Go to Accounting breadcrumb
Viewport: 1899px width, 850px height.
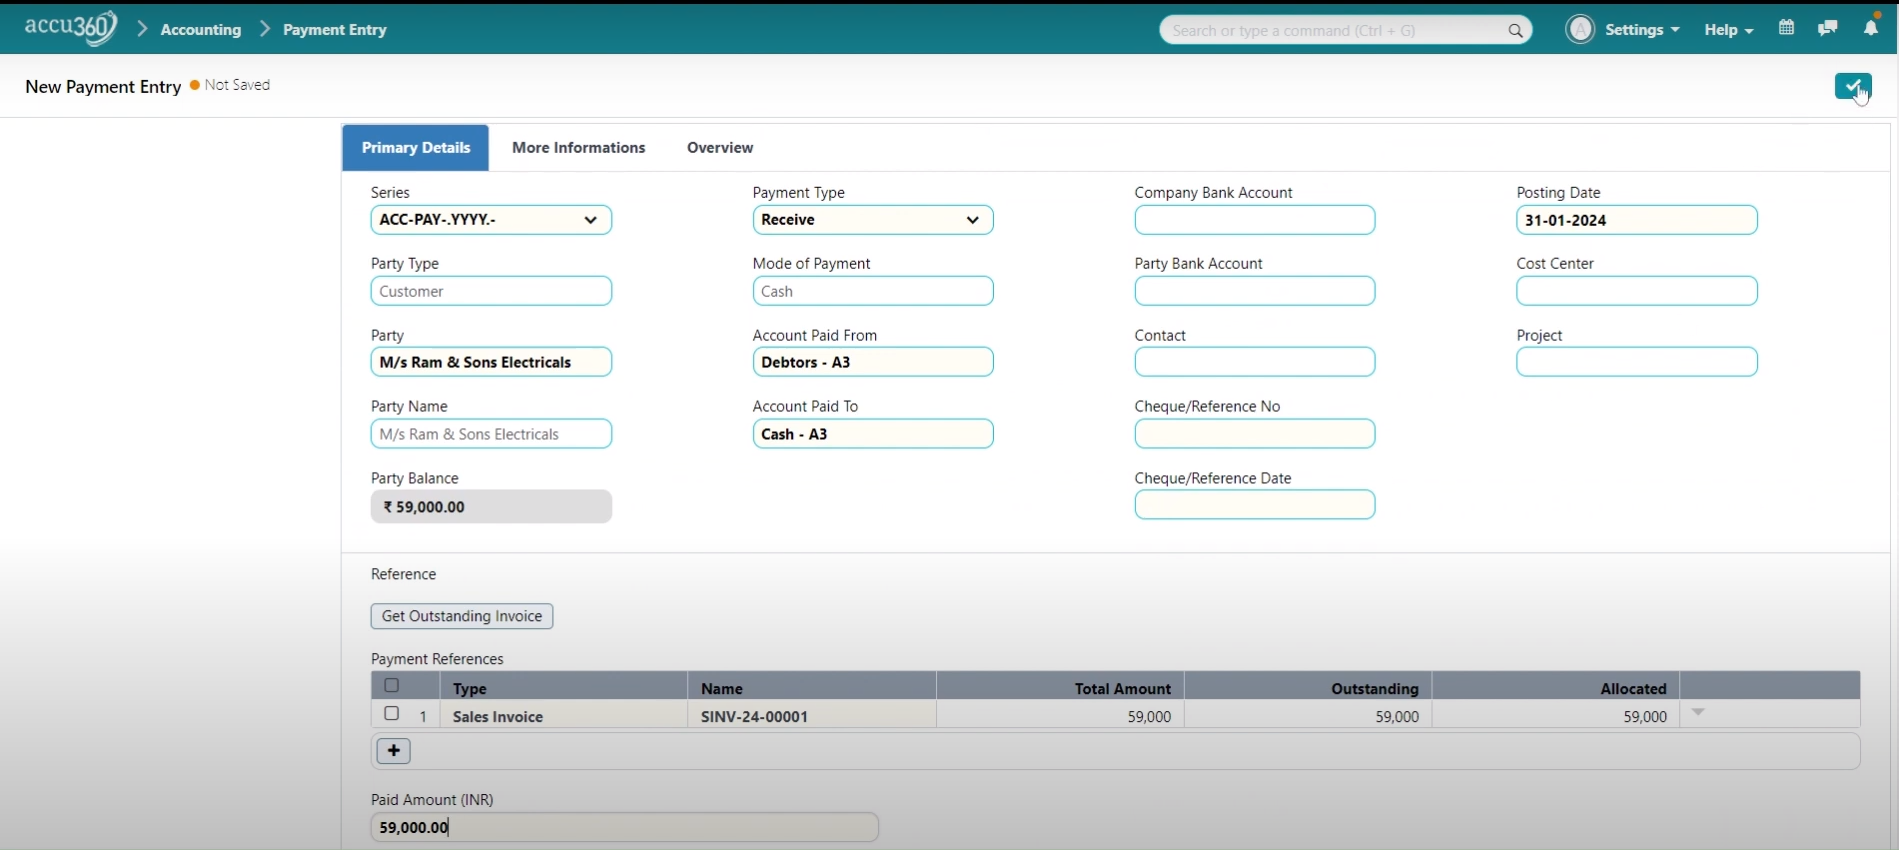point(201,30)
